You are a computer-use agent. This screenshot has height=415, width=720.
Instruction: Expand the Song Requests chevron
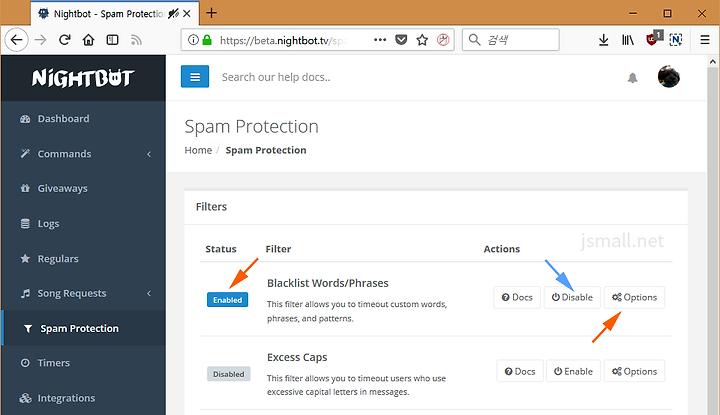[149, 293]
